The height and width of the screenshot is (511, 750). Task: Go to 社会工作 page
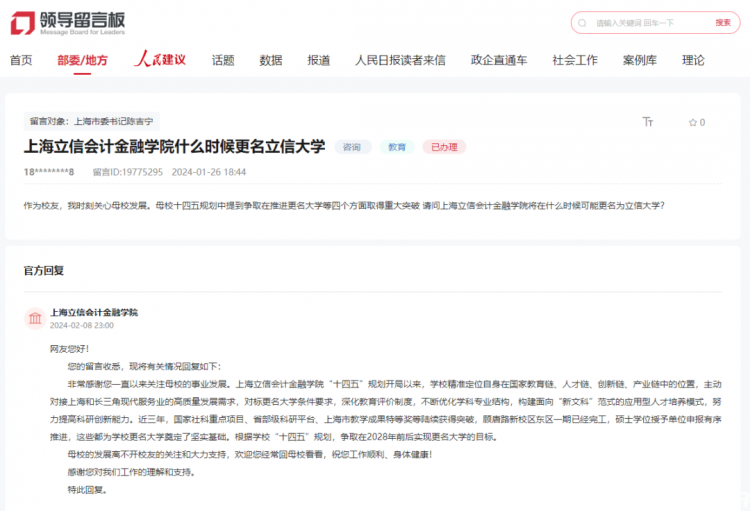575,60
